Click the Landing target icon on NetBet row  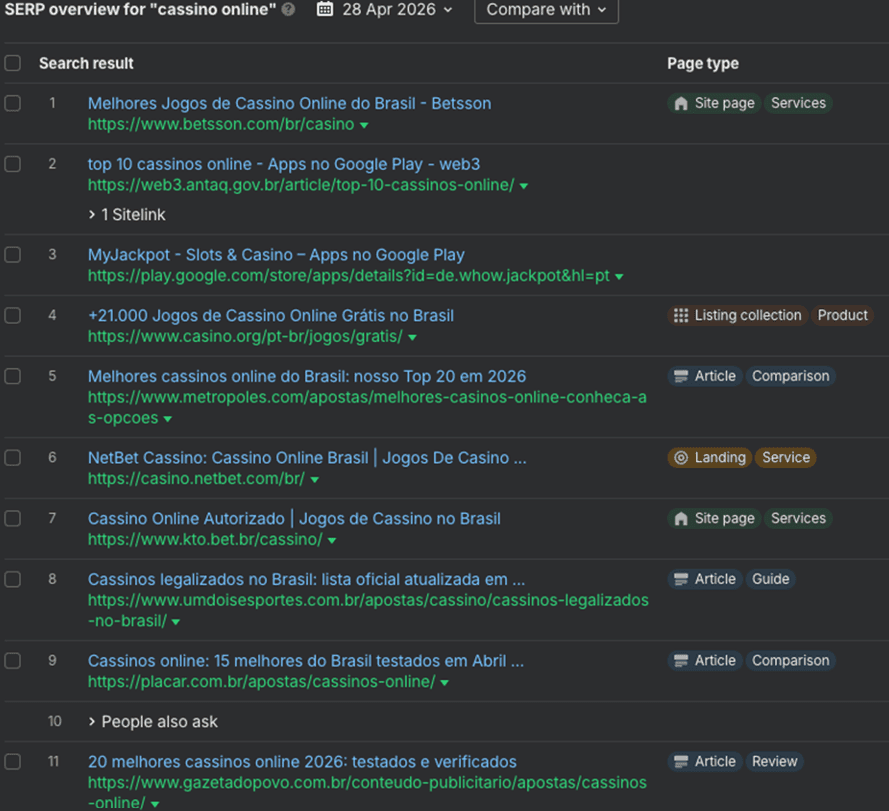pos(681,458)
